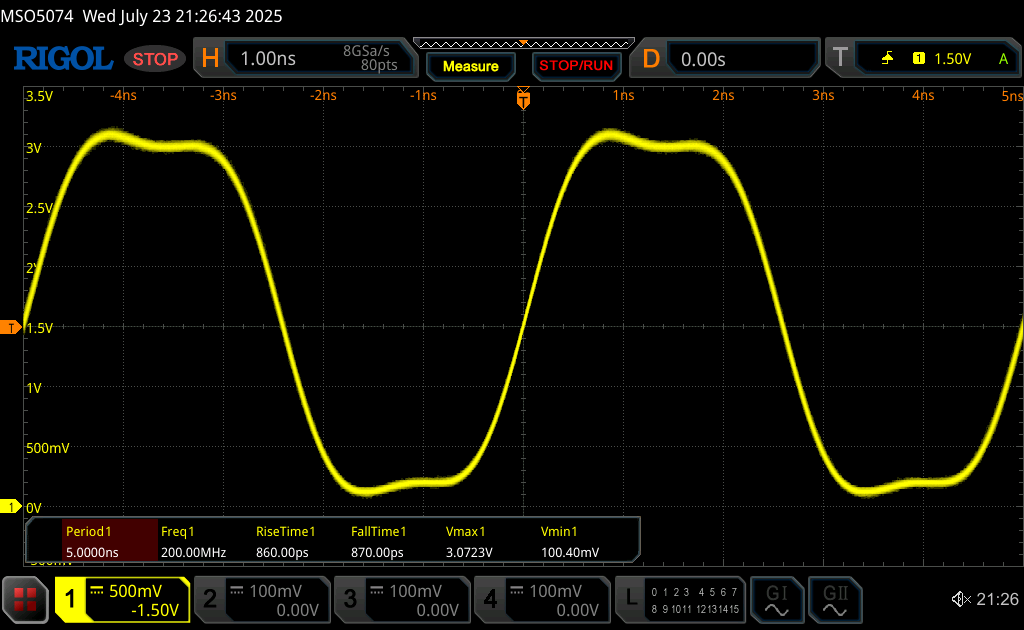Viewport: 1024px width, 630px height.
Task: Click the Measure button
Action: (x=470, y=66)
